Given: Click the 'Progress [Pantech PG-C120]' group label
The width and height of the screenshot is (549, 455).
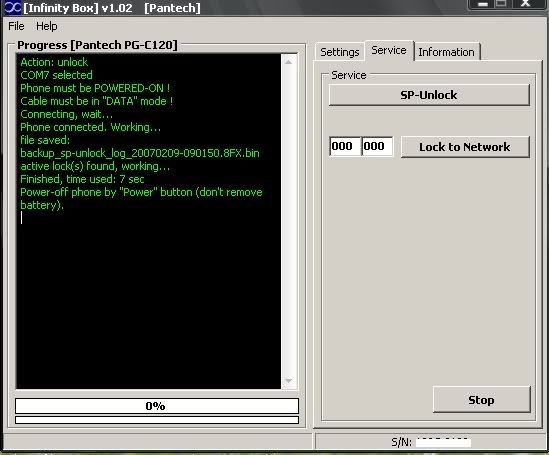Looking at the screenshot, I should pos(97,45).
